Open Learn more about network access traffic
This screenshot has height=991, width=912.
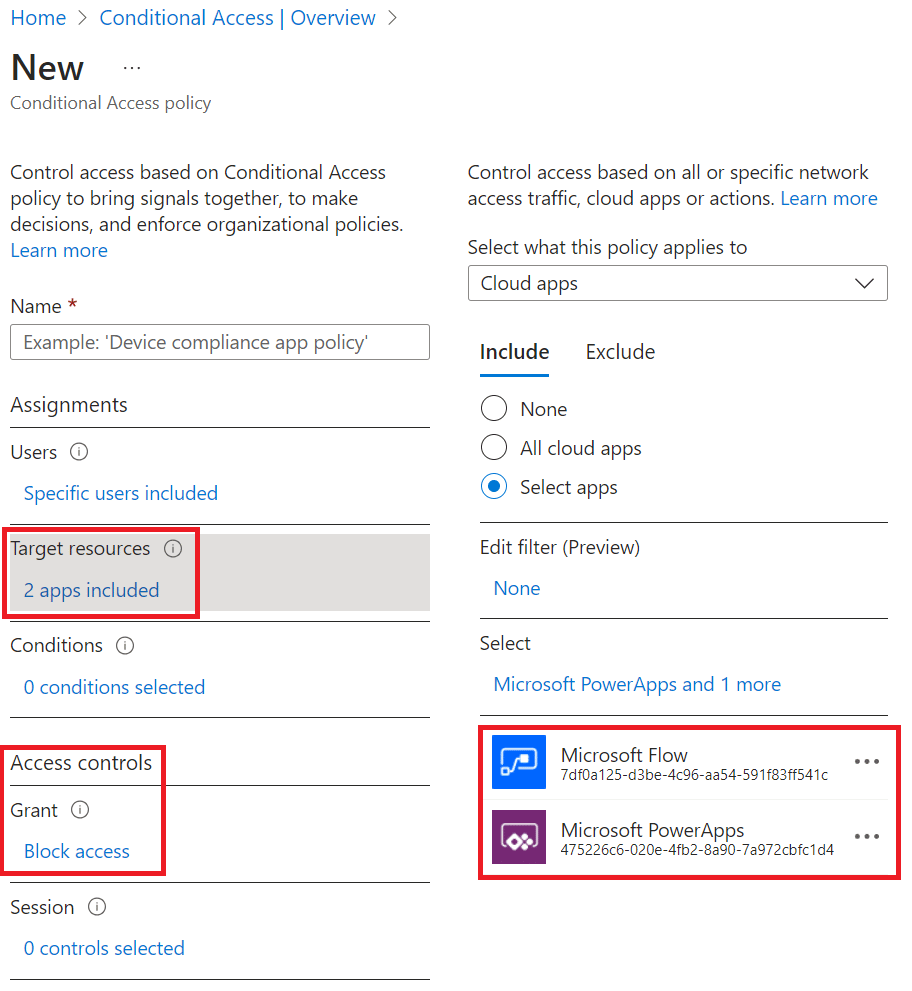click(829, 198)
